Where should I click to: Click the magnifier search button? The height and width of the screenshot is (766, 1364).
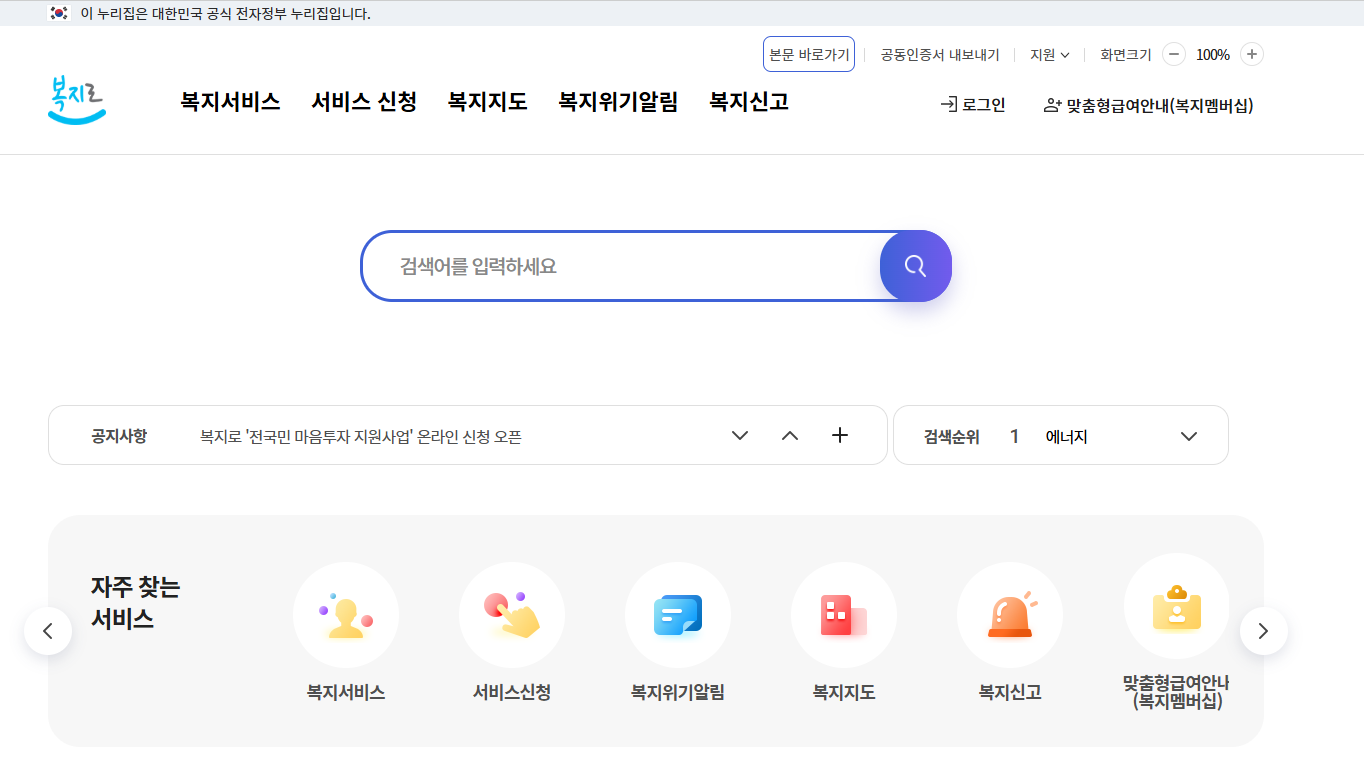pyautogui.click(x=916, y=266)
